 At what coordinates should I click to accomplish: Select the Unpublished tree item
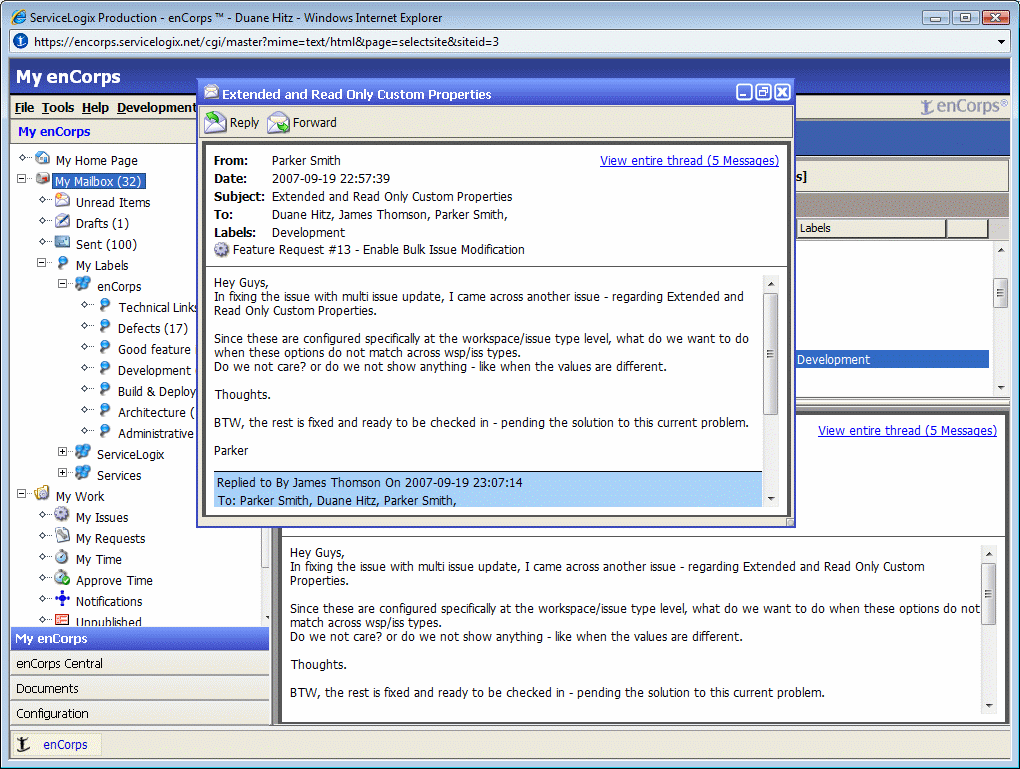point(108,621)
